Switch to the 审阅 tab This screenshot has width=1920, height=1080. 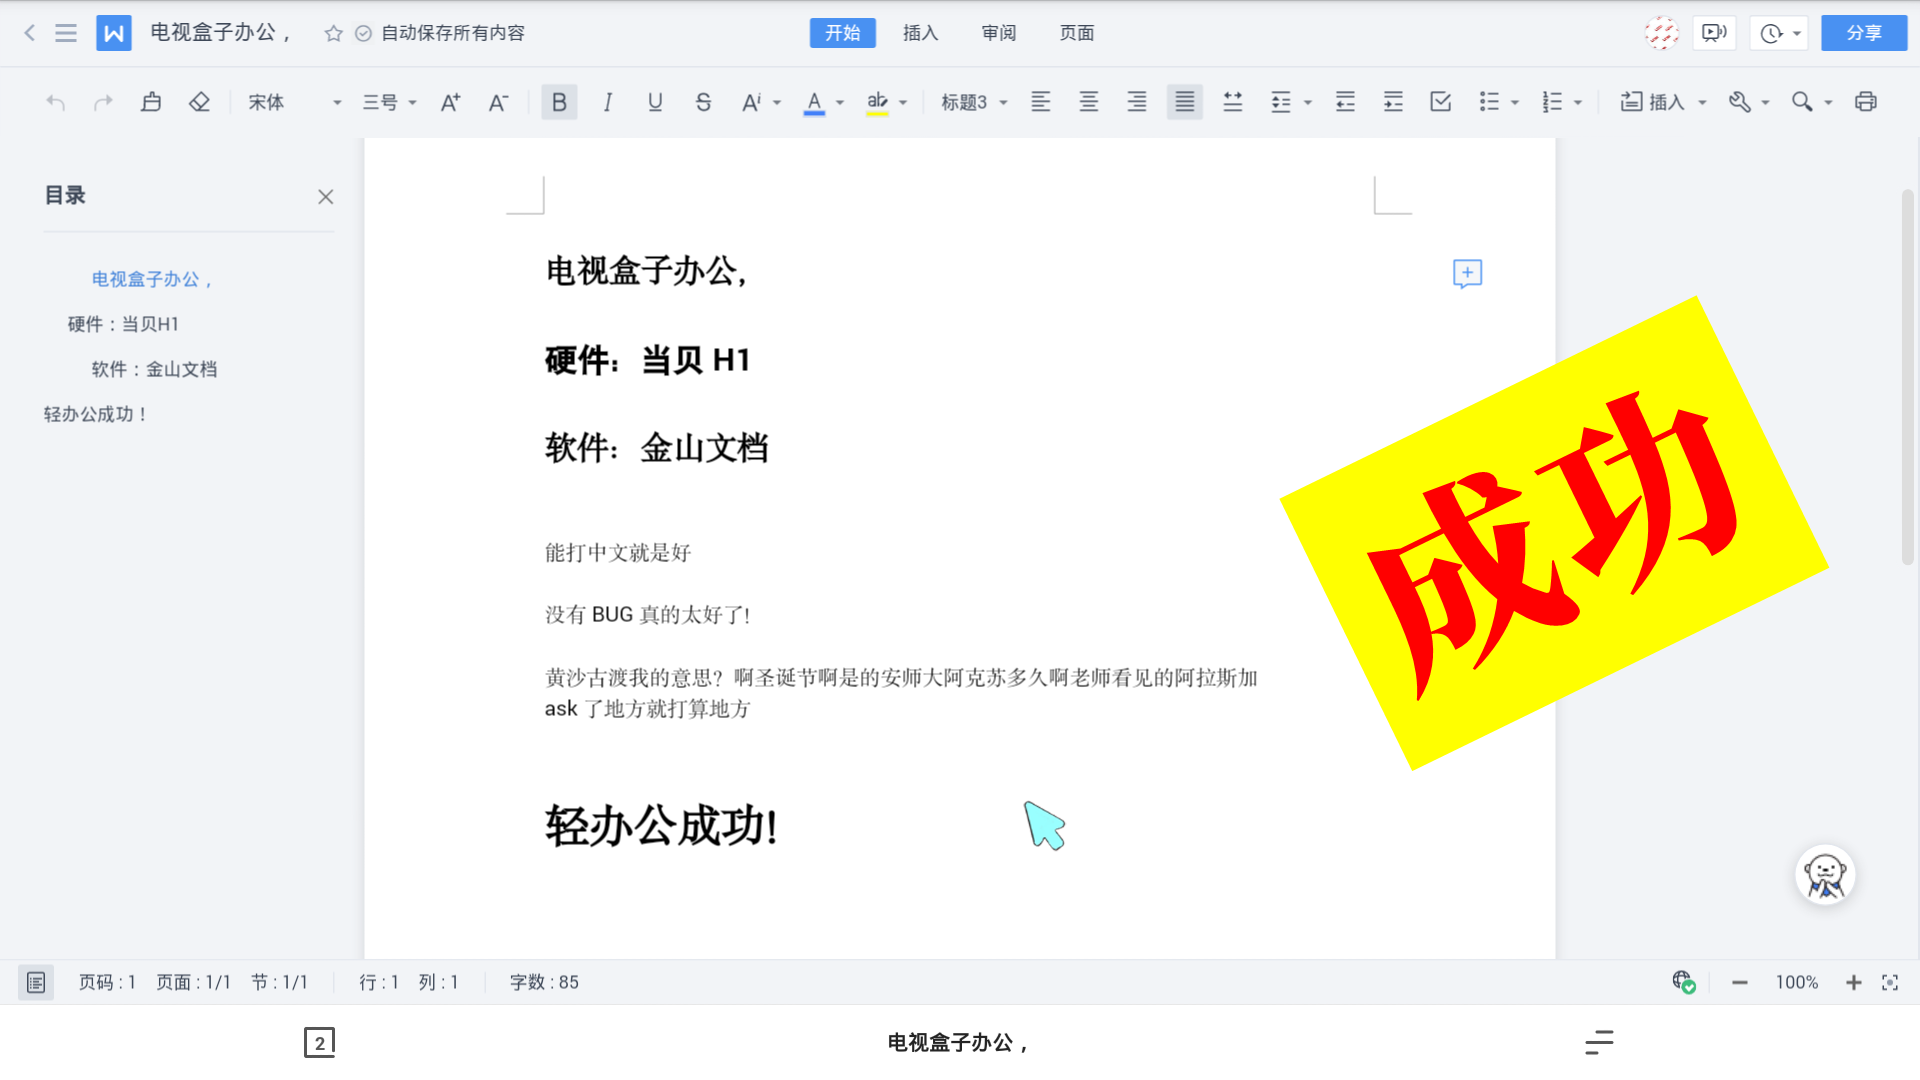pos(999,33)
